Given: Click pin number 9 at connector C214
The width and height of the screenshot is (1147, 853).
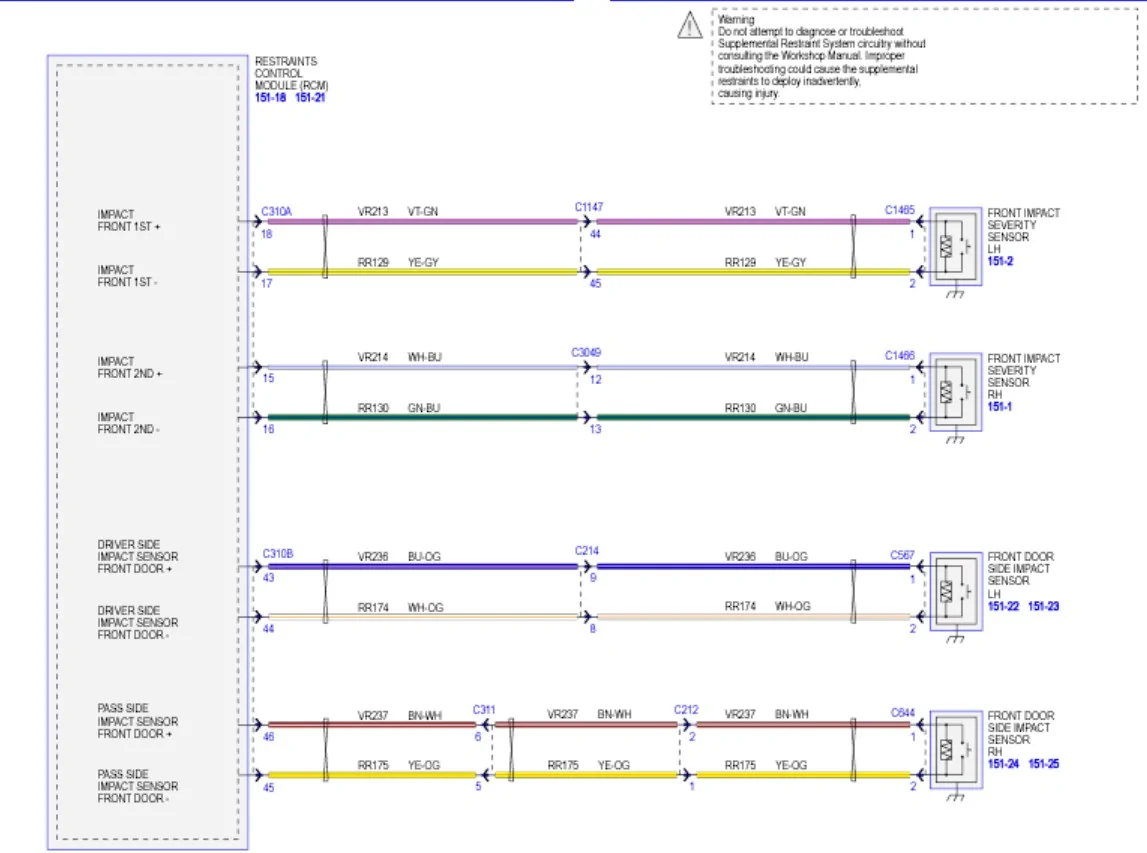Looking at the screenshot, I should [593, 578].
